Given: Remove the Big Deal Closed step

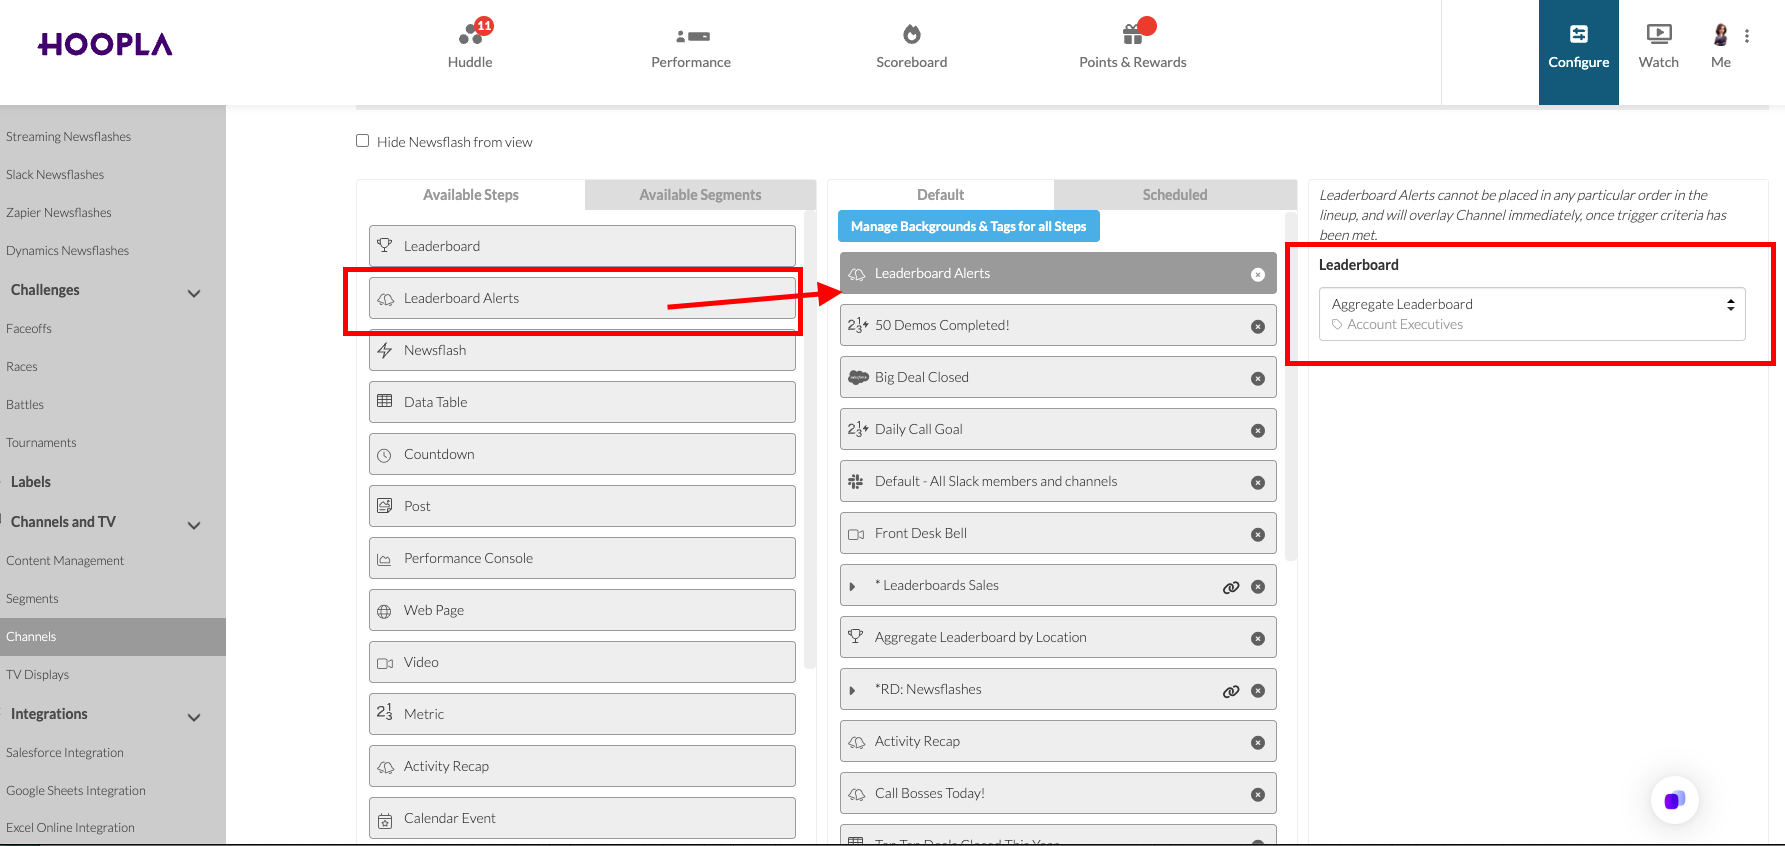Looking at the screenshot, I should [1258, 379].
